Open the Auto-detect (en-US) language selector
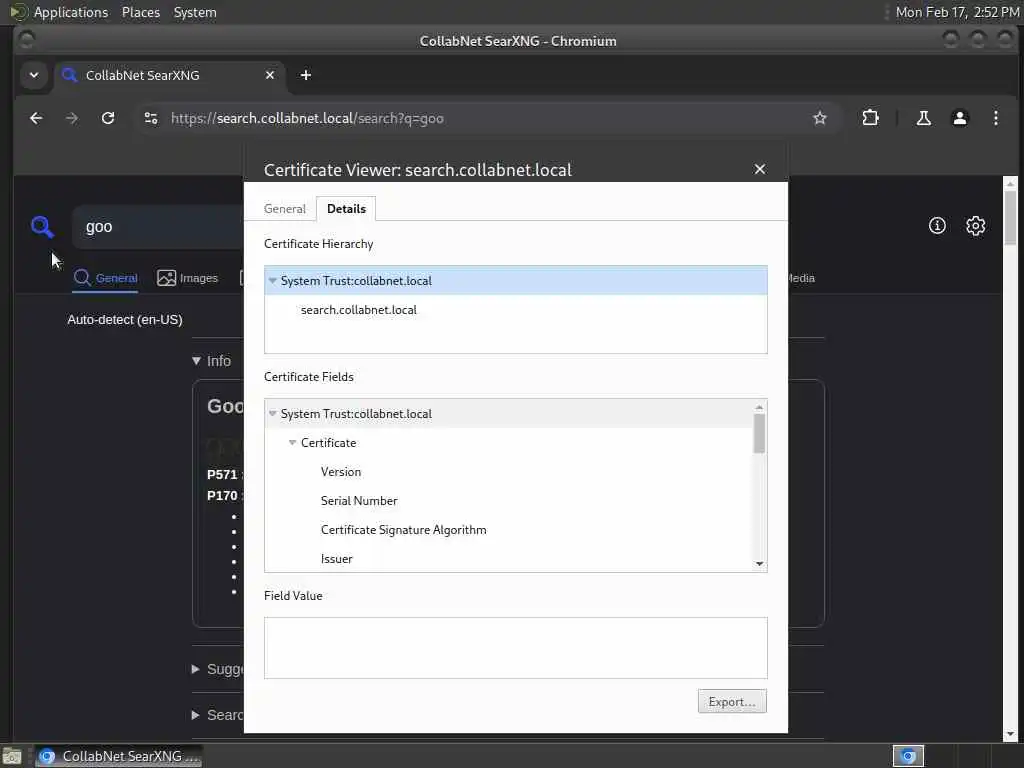Viewport: 1024px width, 768px height. point(125,319)
